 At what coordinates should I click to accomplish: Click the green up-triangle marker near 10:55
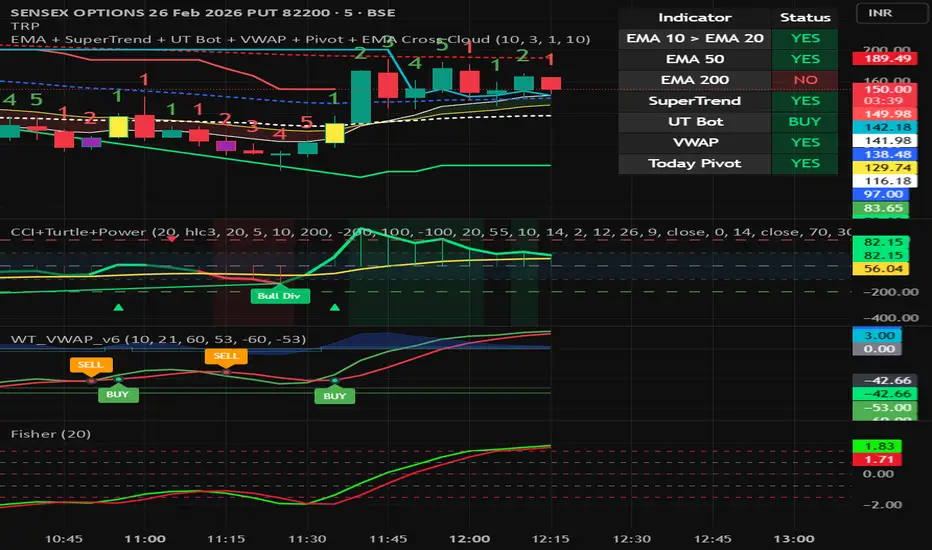pyautogui.click(x=118, y=307)
